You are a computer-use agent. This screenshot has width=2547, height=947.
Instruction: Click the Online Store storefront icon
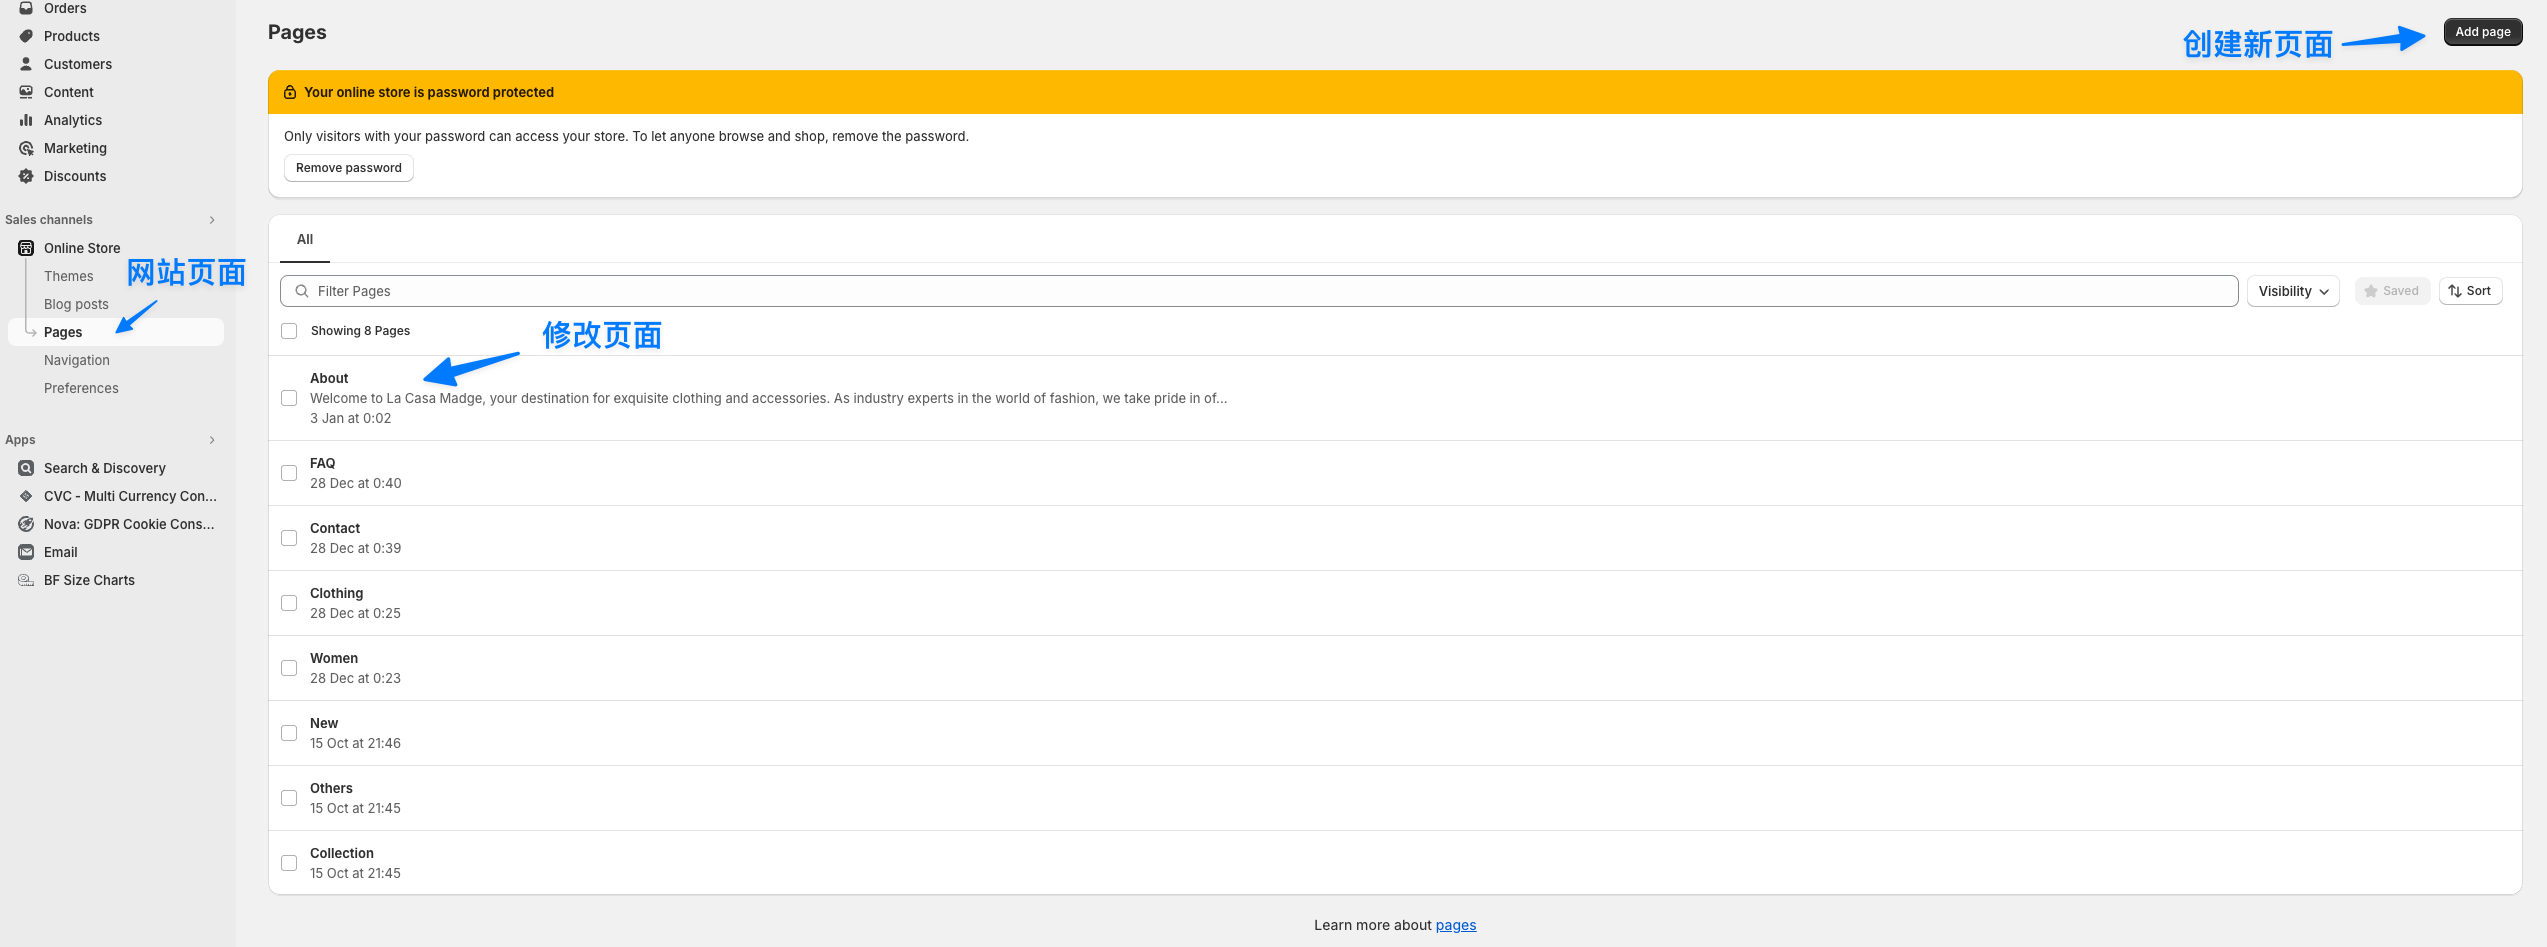(x=26, y=248)
